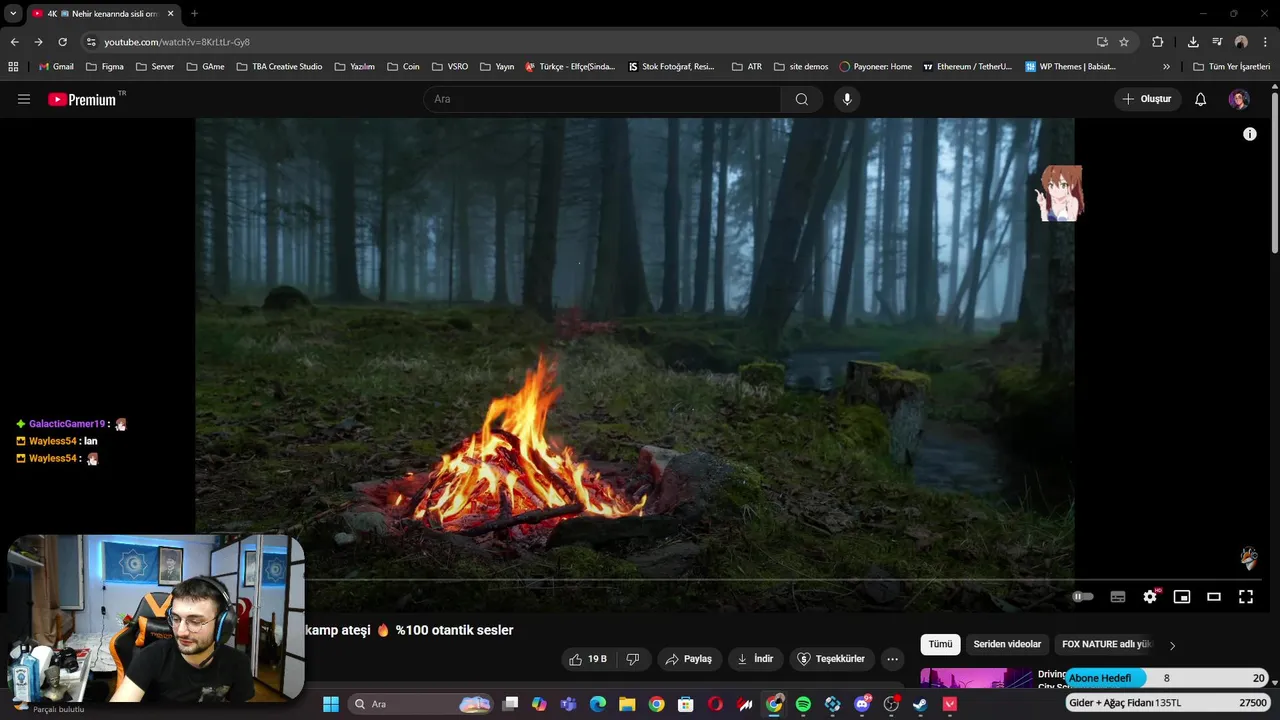The height and width of the screenshot is (720, 1280).
Task: Bookmark this page with the star
Action: tap(1124, 42)
